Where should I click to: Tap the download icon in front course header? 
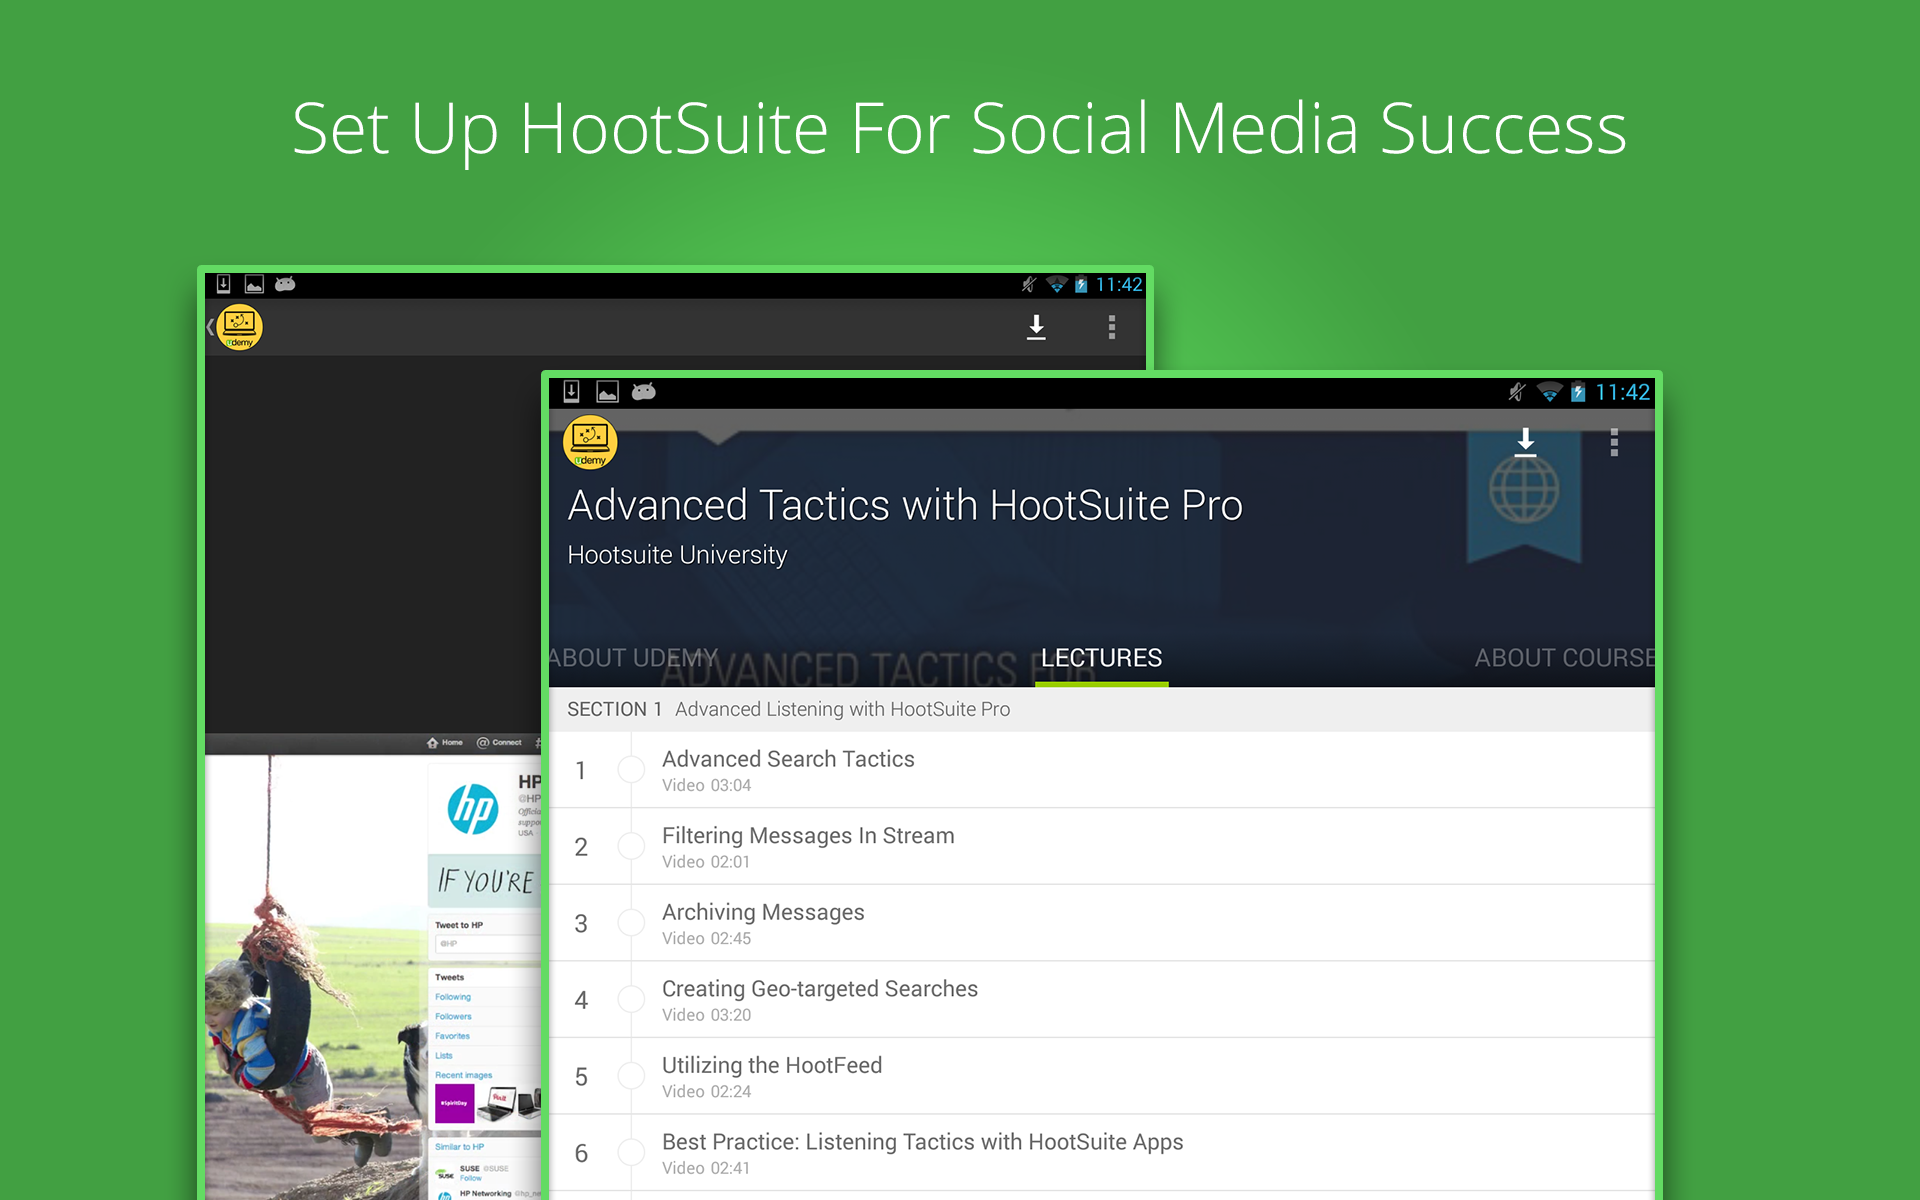point(1525,442)
